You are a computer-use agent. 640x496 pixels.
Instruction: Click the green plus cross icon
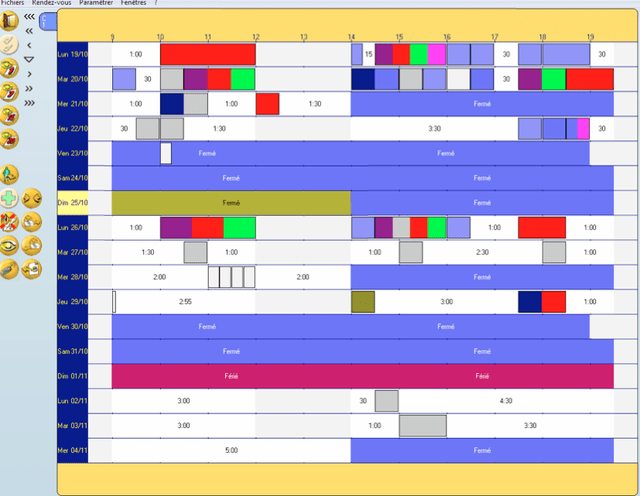pos(10,197)
